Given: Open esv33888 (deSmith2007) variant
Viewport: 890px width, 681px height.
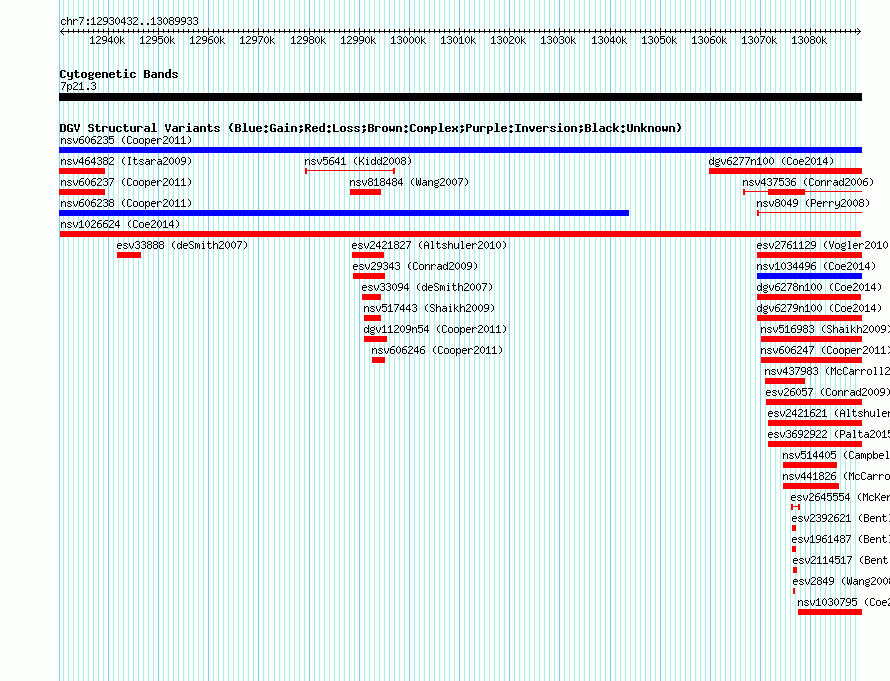Looking at the screenshot, I should coord(182,245).
